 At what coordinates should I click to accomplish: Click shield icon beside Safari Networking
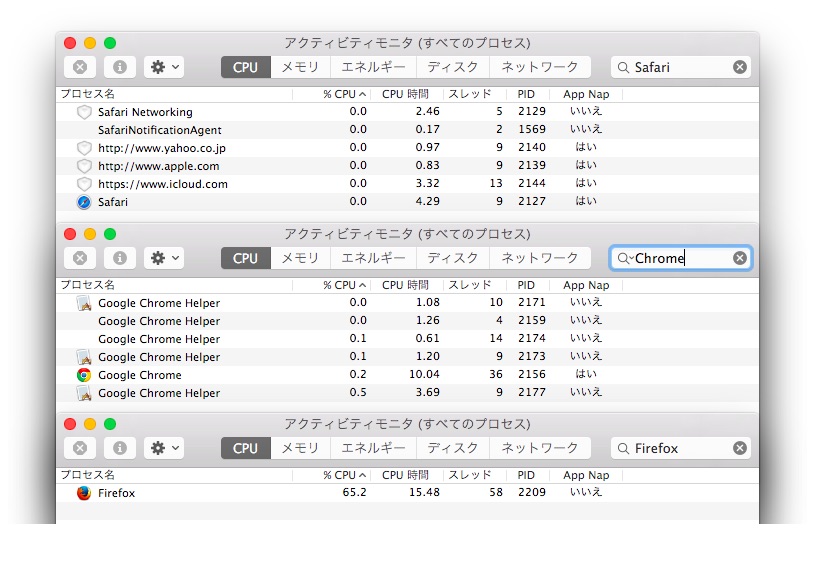[x=84, y=112]
